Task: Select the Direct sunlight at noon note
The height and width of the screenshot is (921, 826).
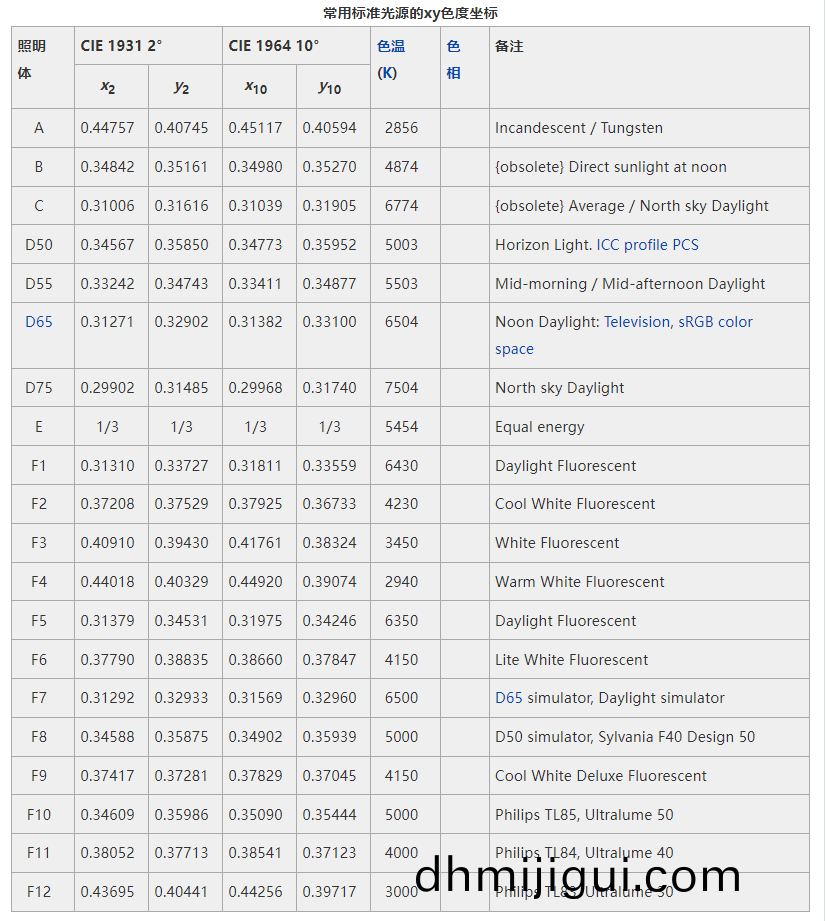Action: click(611, 167)
